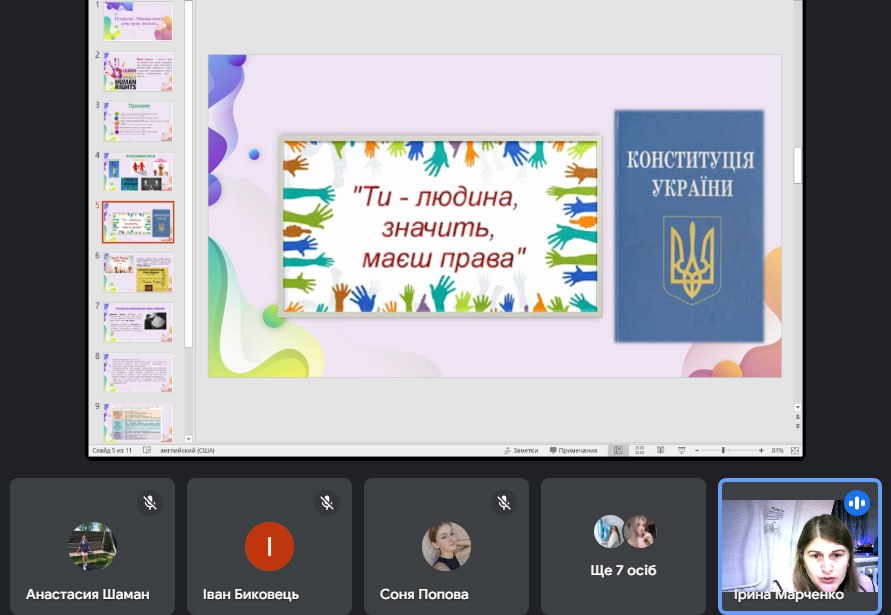Click the английский (США) language indicator
The height and width of the screenshot is (615, 891).
click(x=187, y=450)
